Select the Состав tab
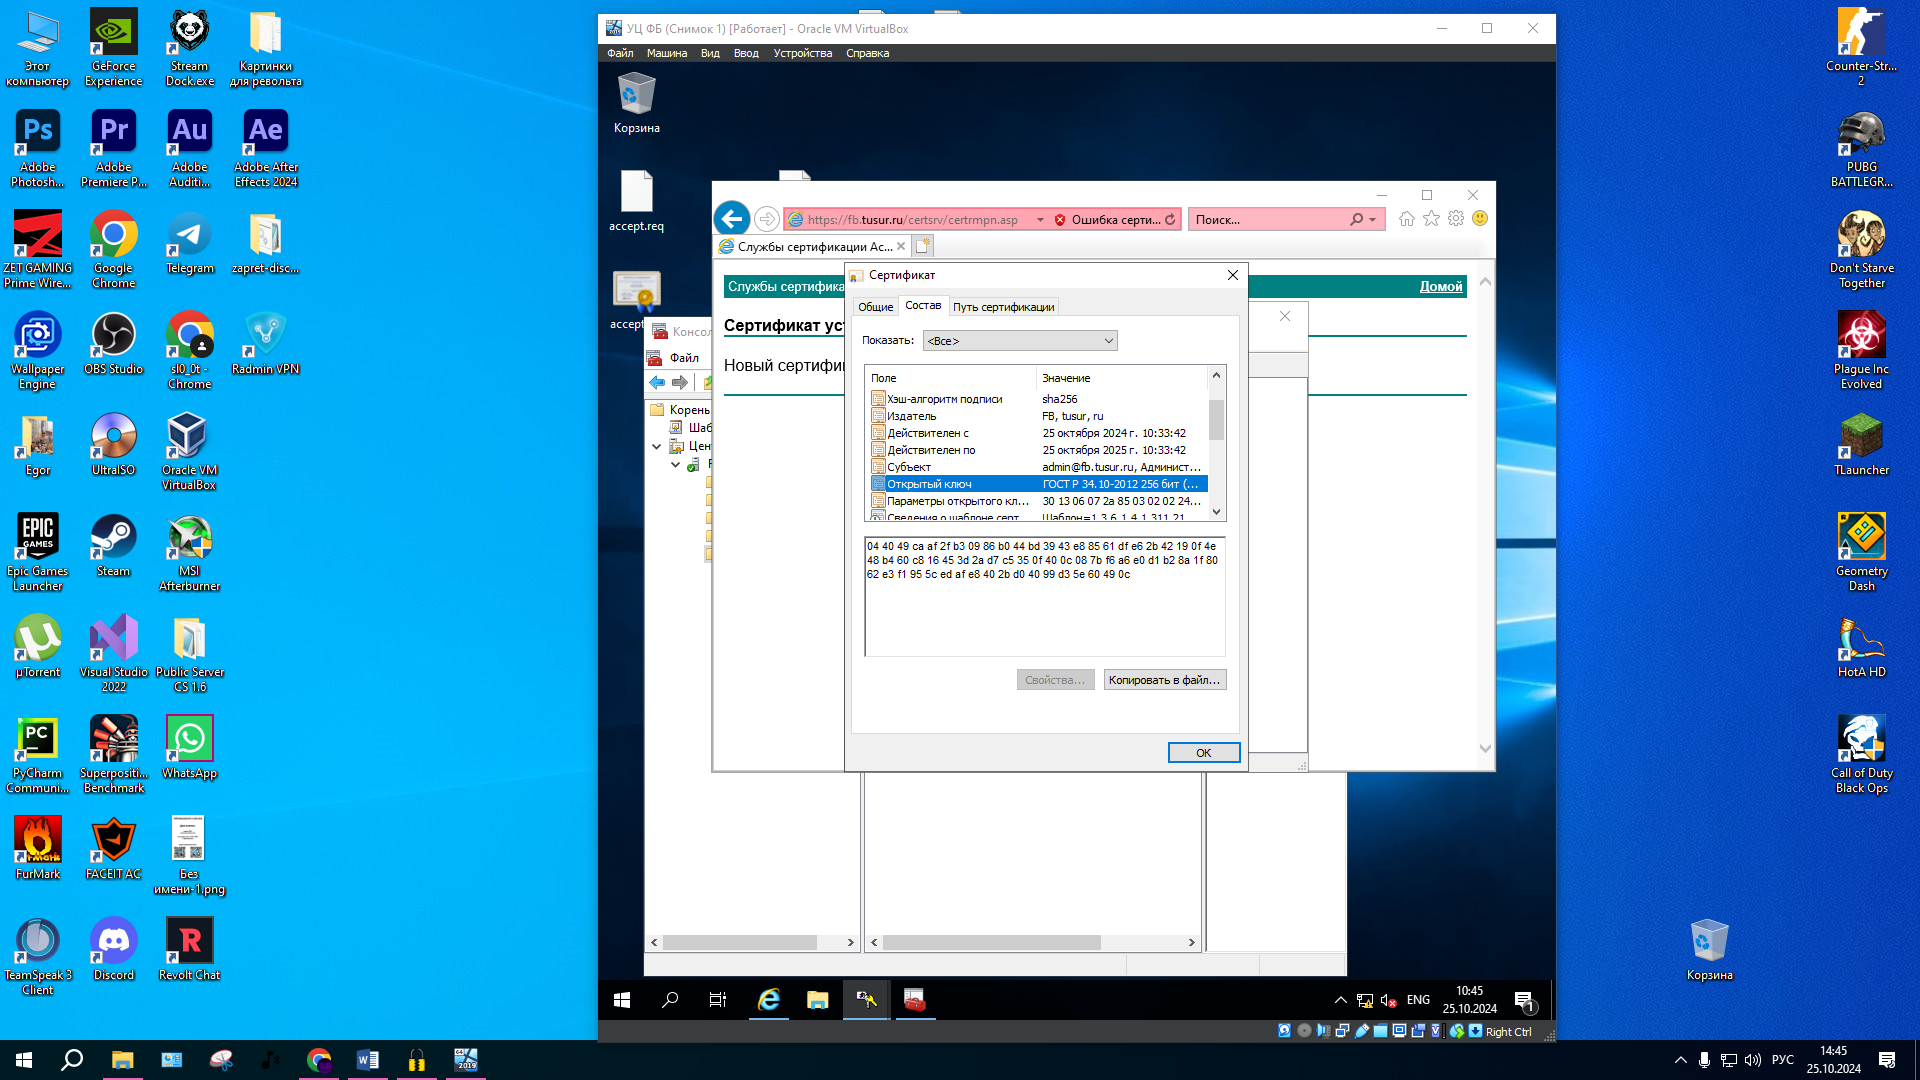 (x=923, y=305)
